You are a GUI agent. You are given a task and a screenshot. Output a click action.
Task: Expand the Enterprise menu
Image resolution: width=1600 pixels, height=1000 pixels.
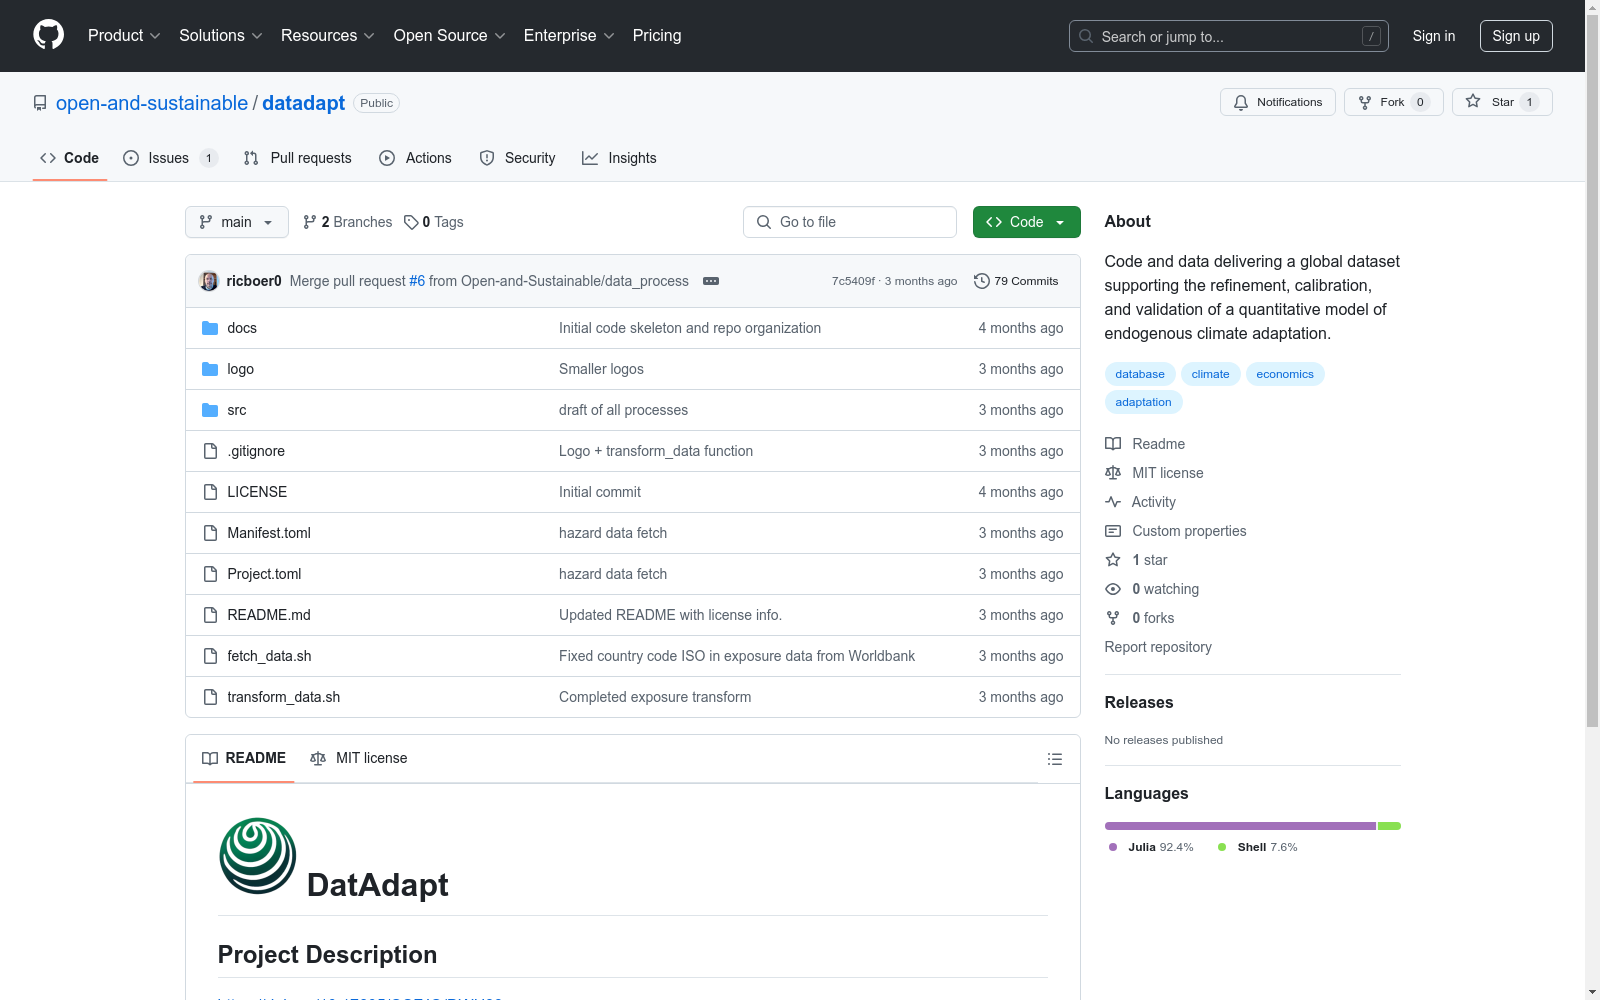[x=568, y=35]
